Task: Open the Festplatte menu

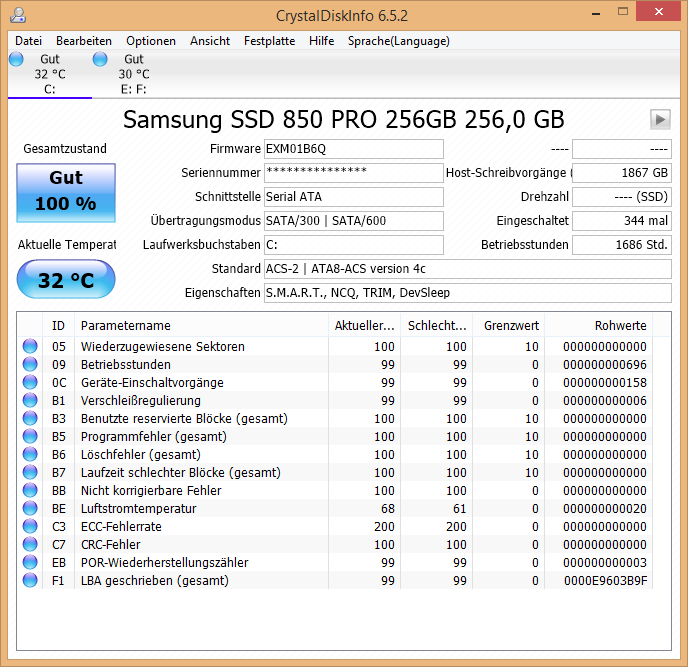Action: click(x=269, y=41)
